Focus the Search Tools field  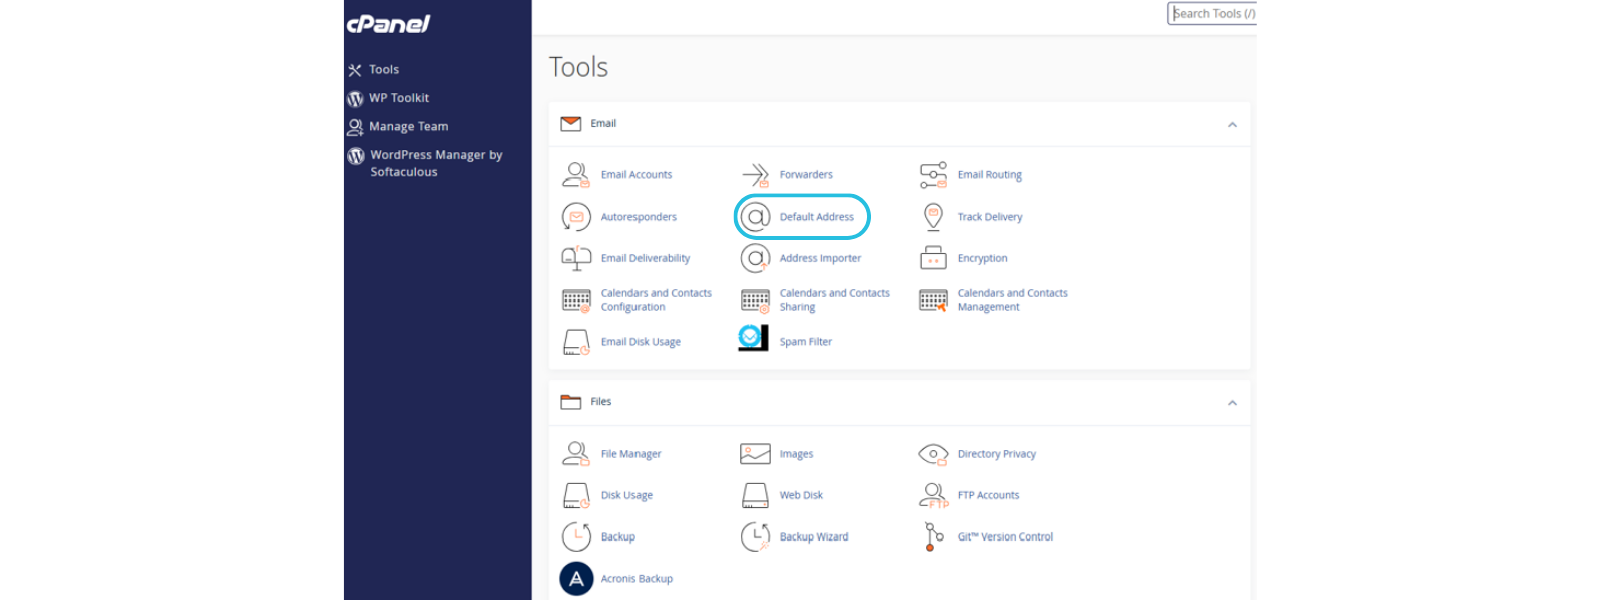pyautogui.click(x=1212, y=13)
